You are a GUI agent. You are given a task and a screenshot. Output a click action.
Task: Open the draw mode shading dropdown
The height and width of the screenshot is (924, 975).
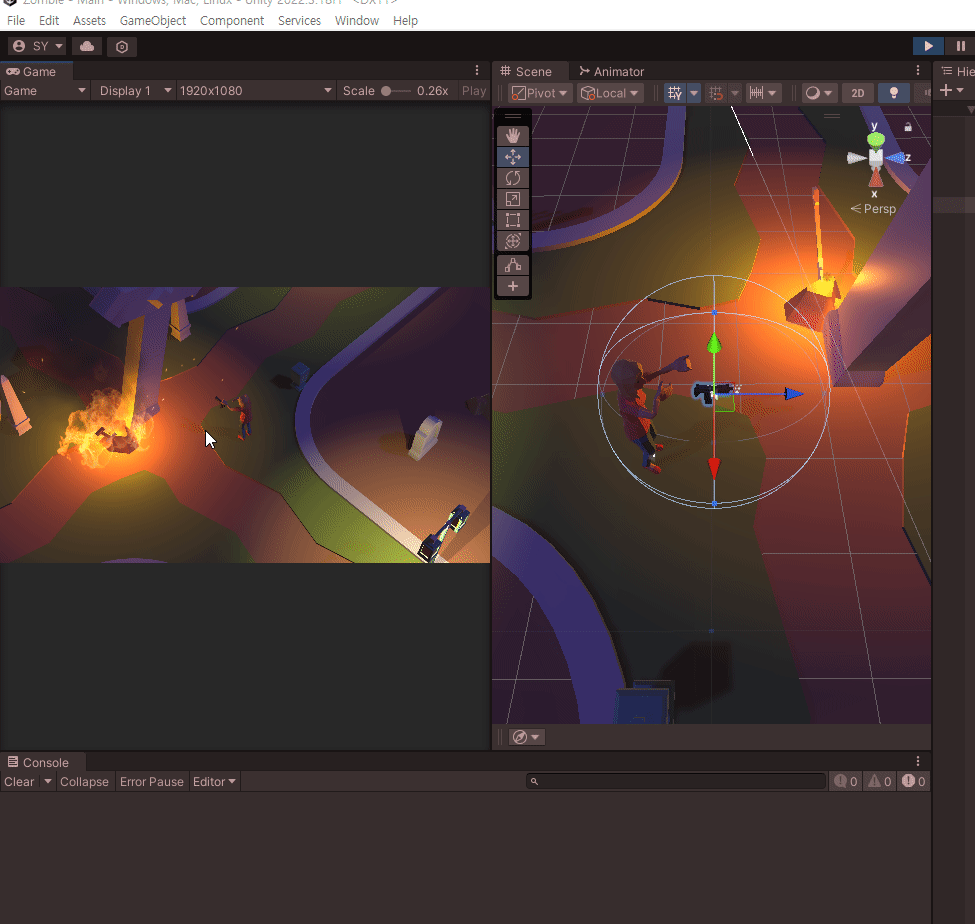click(x=818, y=93)
